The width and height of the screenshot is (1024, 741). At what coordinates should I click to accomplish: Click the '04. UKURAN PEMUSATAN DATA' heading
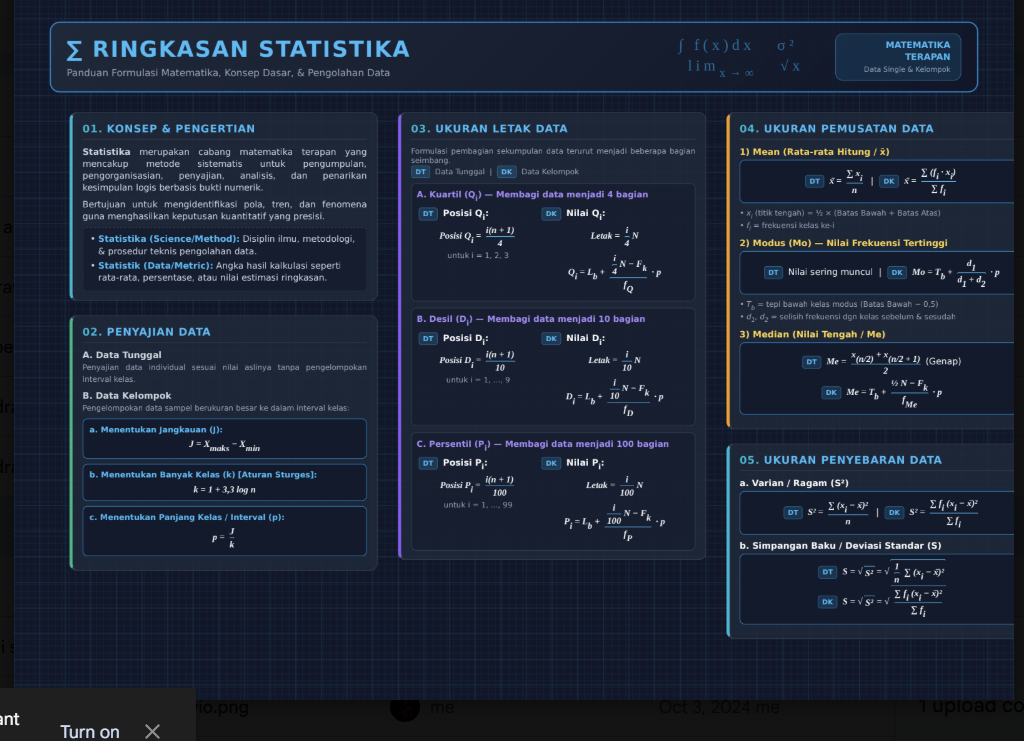pos(837,129)
